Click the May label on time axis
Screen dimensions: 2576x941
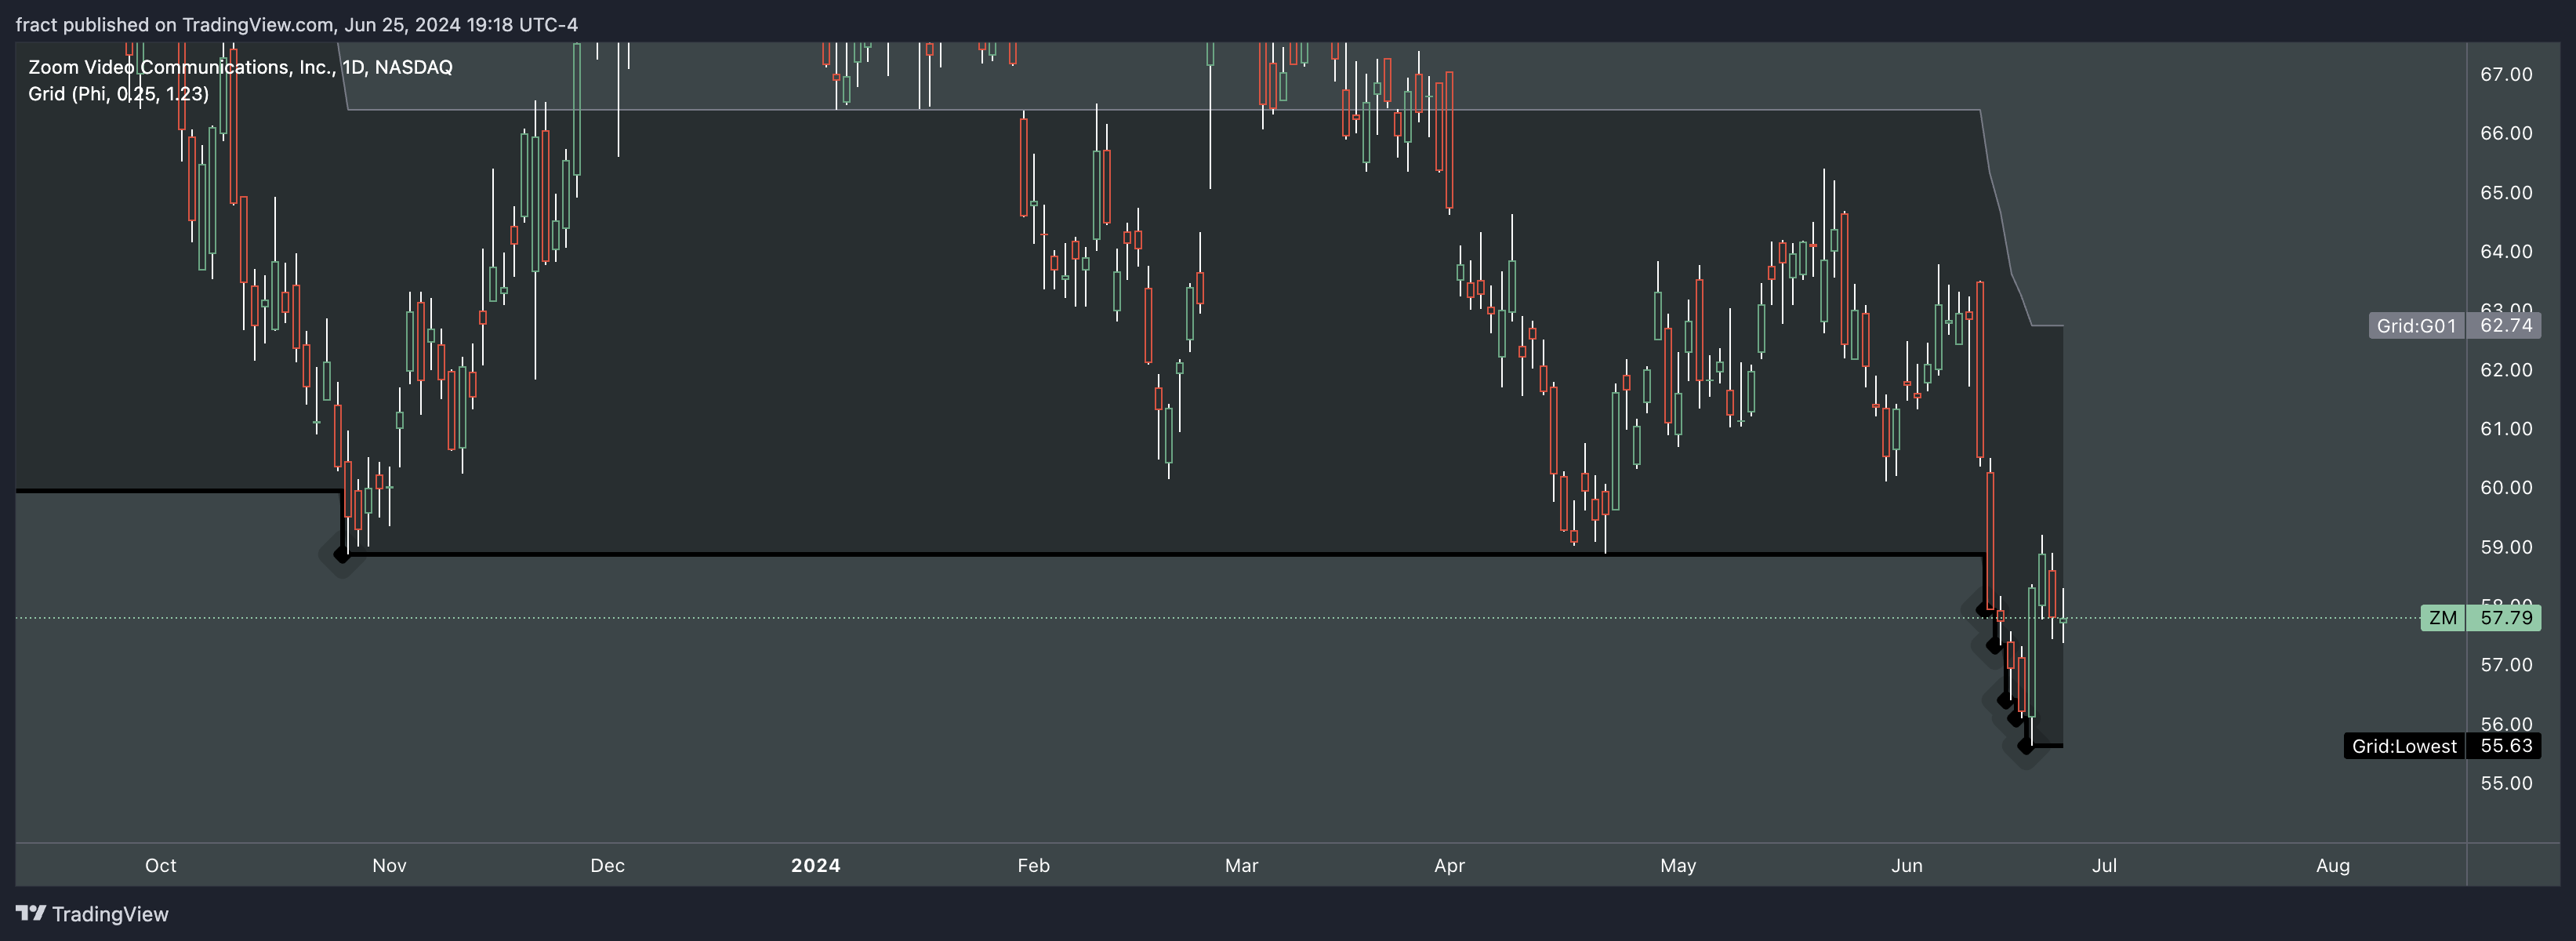(x=1678, y=866)
